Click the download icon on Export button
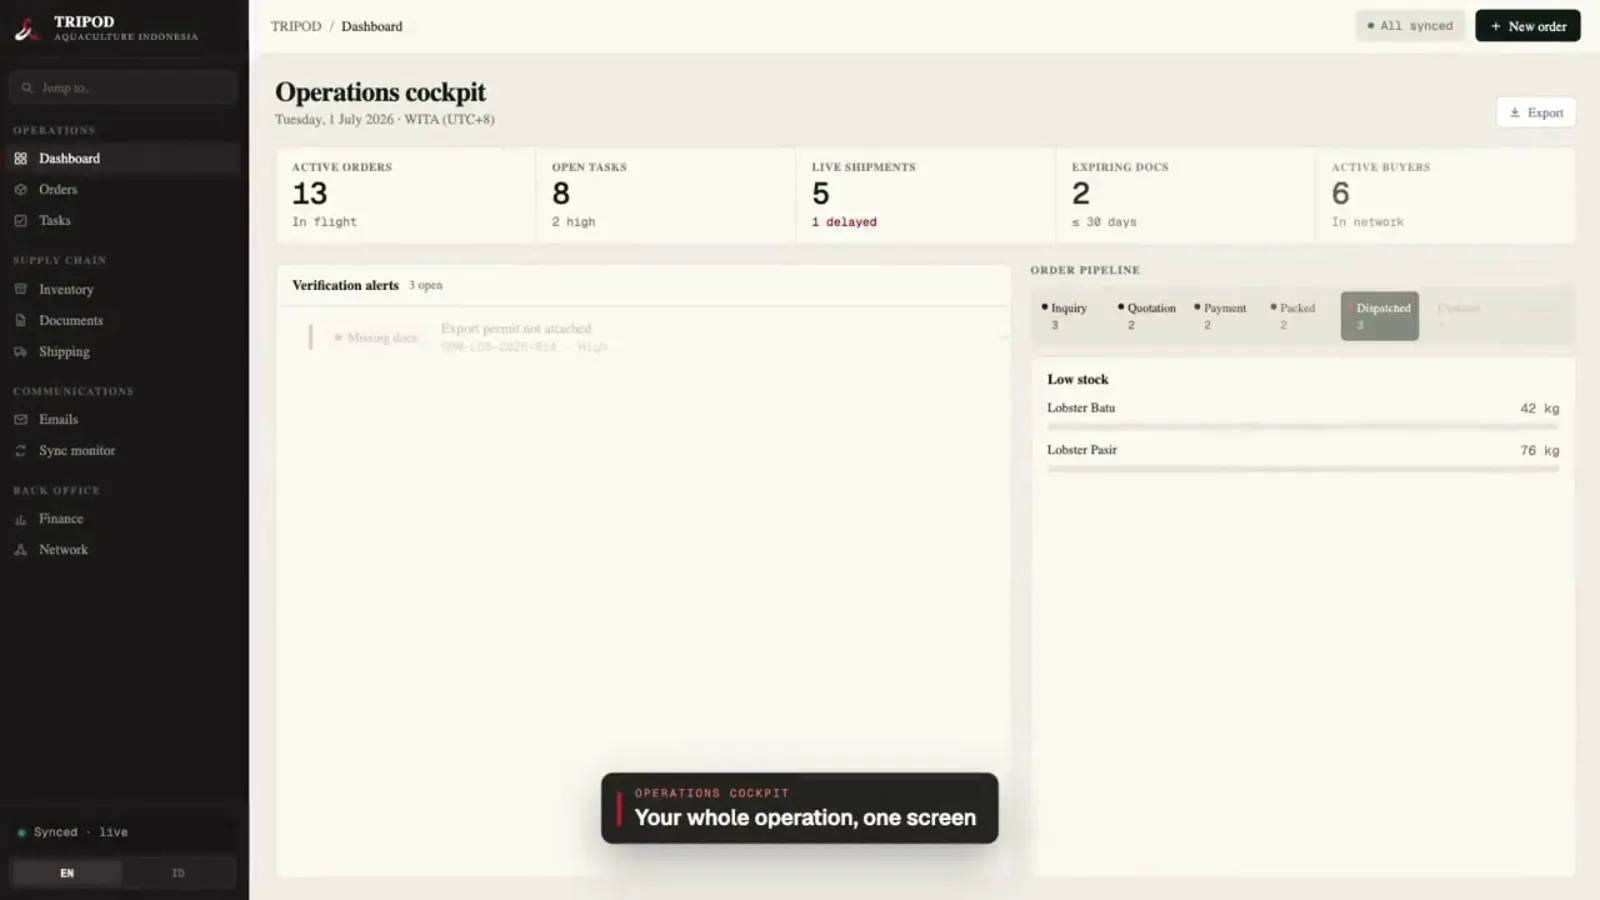This screenshot has height=900, width=1600. [1515, 113]
